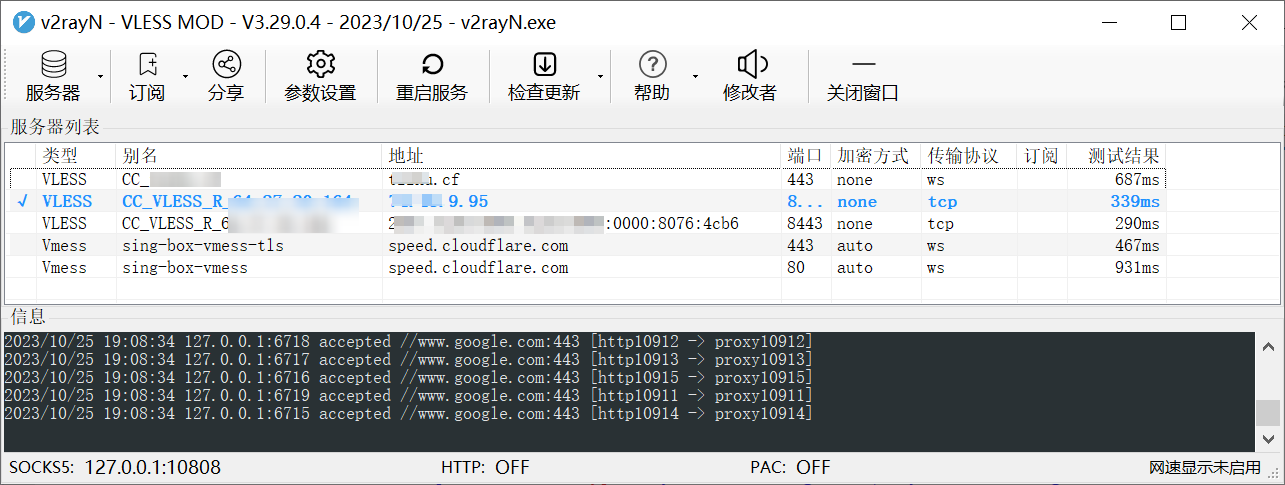Open the 服务器 (Servers) toolbar icon
The height and width of the screenshot is (485, 1285).
pos(53,66)
